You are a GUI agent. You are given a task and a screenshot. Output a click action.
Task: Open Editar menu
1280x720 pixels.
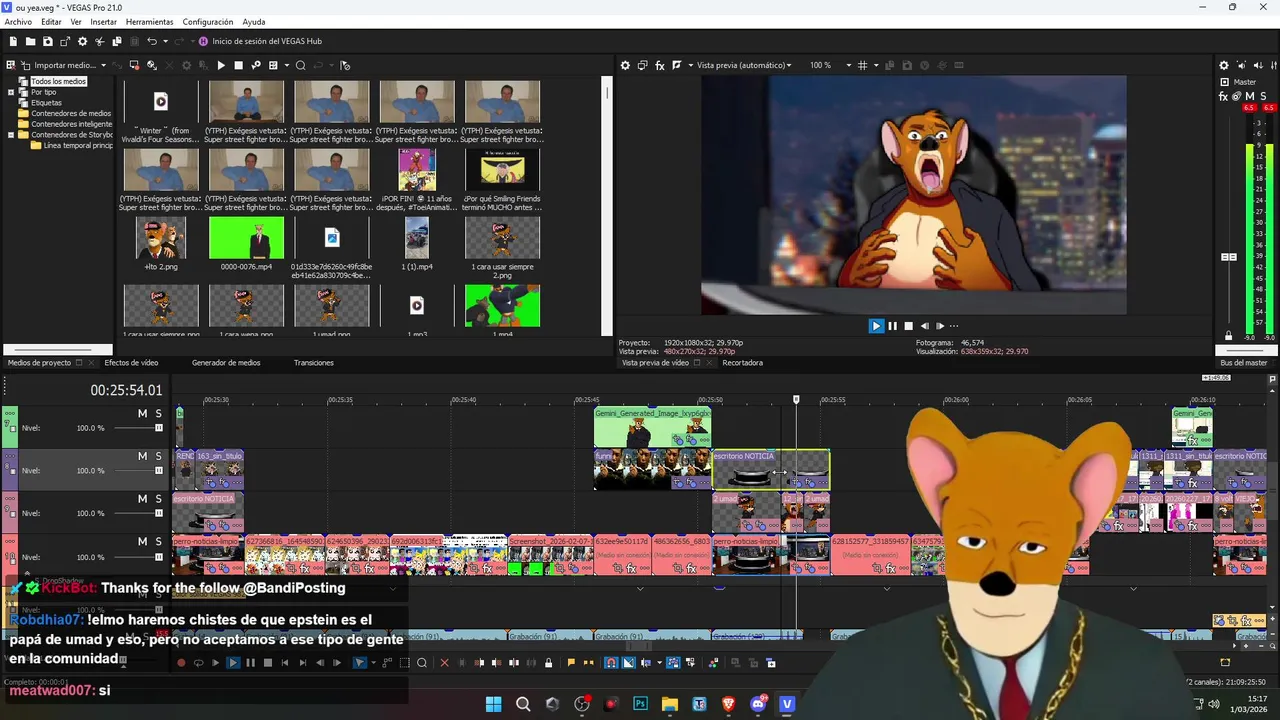point(51,21)
